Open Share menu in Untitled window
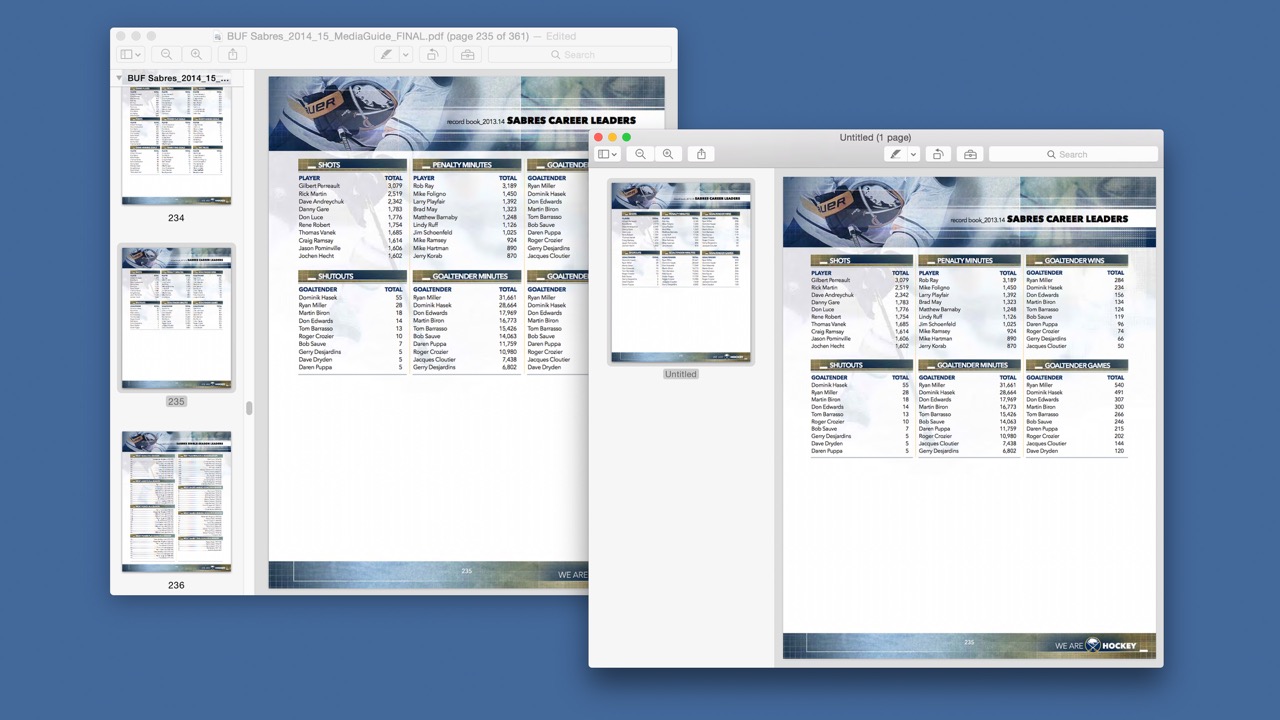The image size is (1280, 720). pyautogui.click(x=701, y=154)
